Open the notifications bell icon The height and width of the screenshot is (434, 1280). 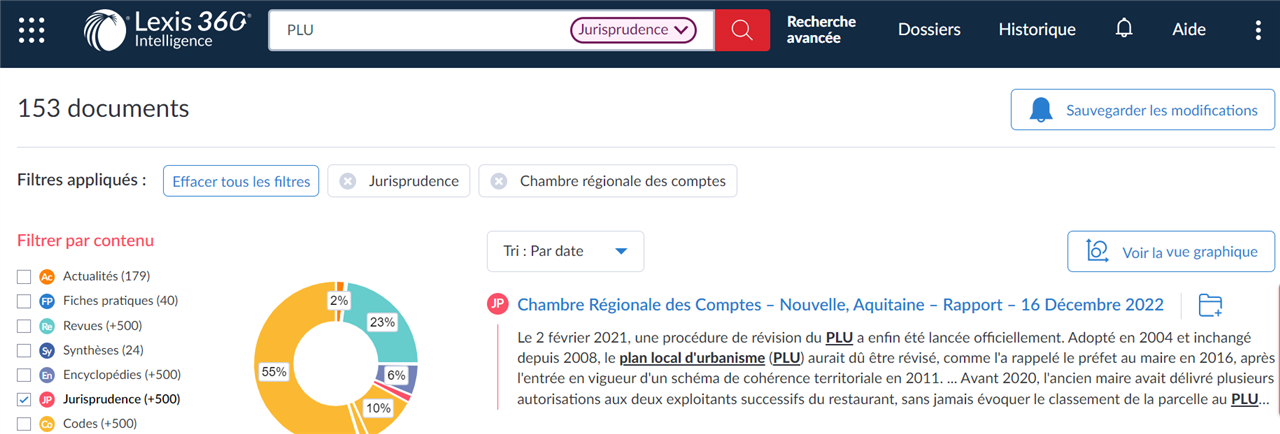pos(1124,29)
